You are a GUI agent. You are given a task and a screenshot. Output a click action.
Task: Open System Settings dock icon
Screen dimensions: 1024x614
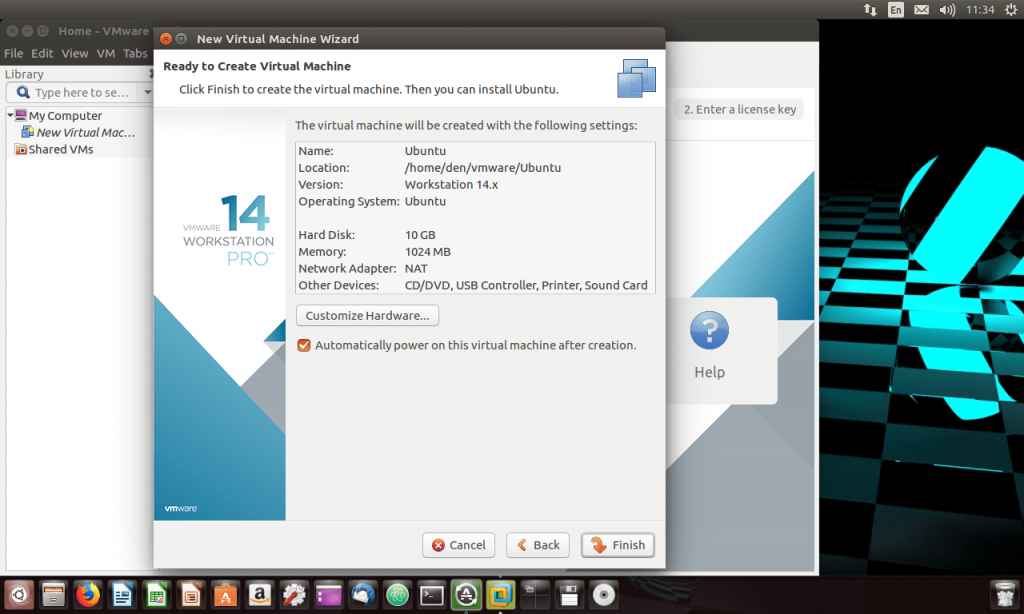click(x=294, y=595)
